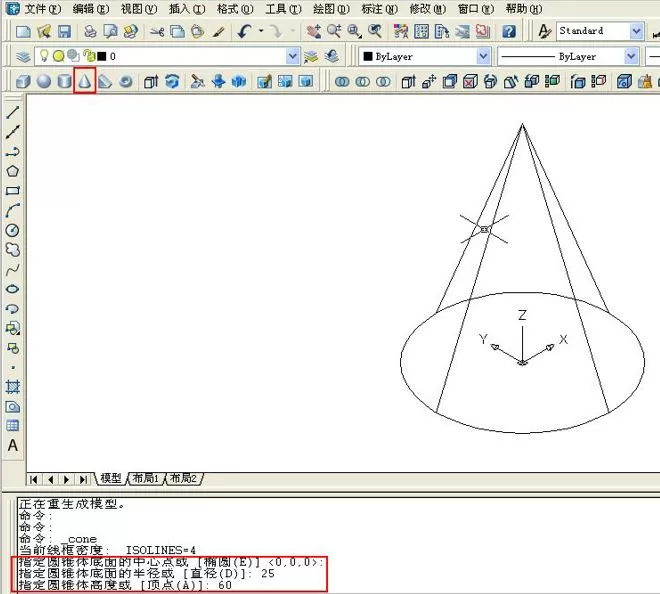Select the Line draw tool
This screenshot has width=660, height=594.
(x=13, y=112)
